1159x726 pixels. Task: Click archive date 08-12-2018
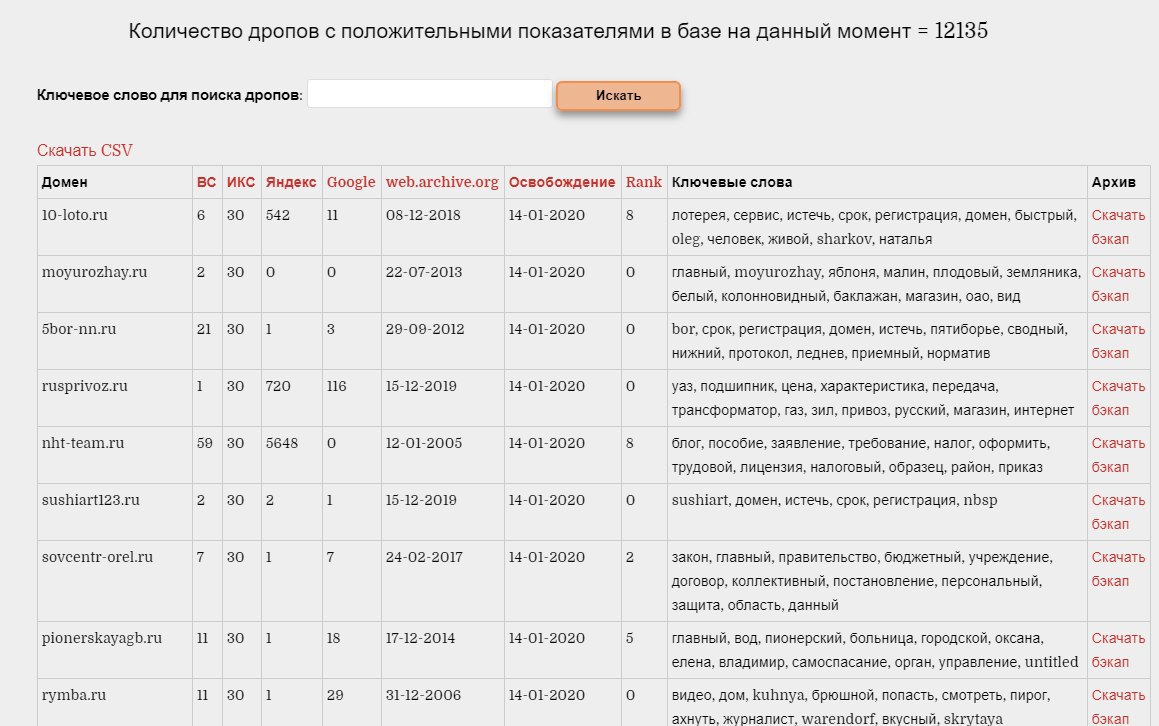click(x=423, y=215)
